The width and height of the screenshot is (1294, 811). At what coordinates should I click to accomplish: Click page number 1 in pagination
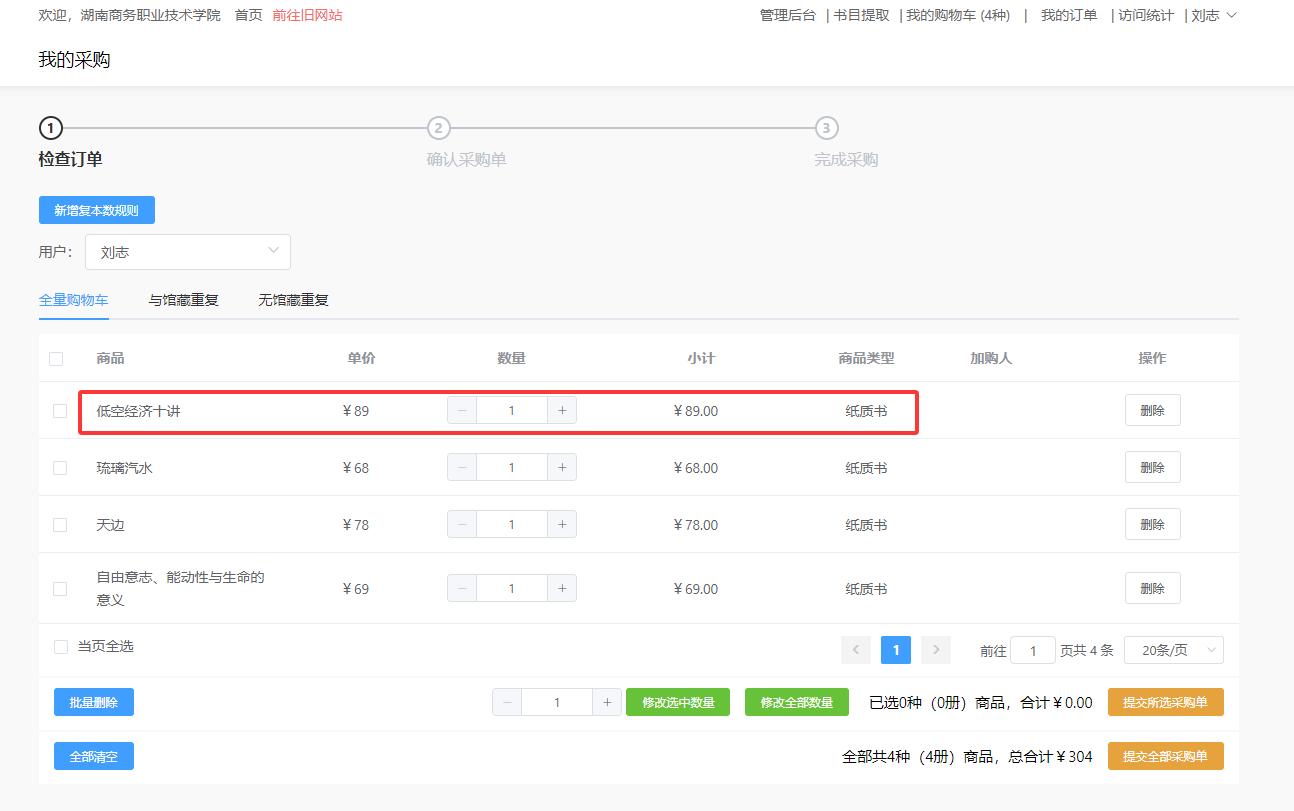click(895, 649)
